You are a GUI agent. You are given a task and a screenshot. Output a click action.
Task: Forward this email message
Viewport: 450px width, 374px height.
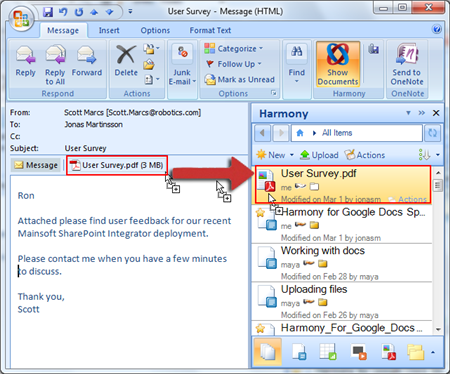pos(87,61)
